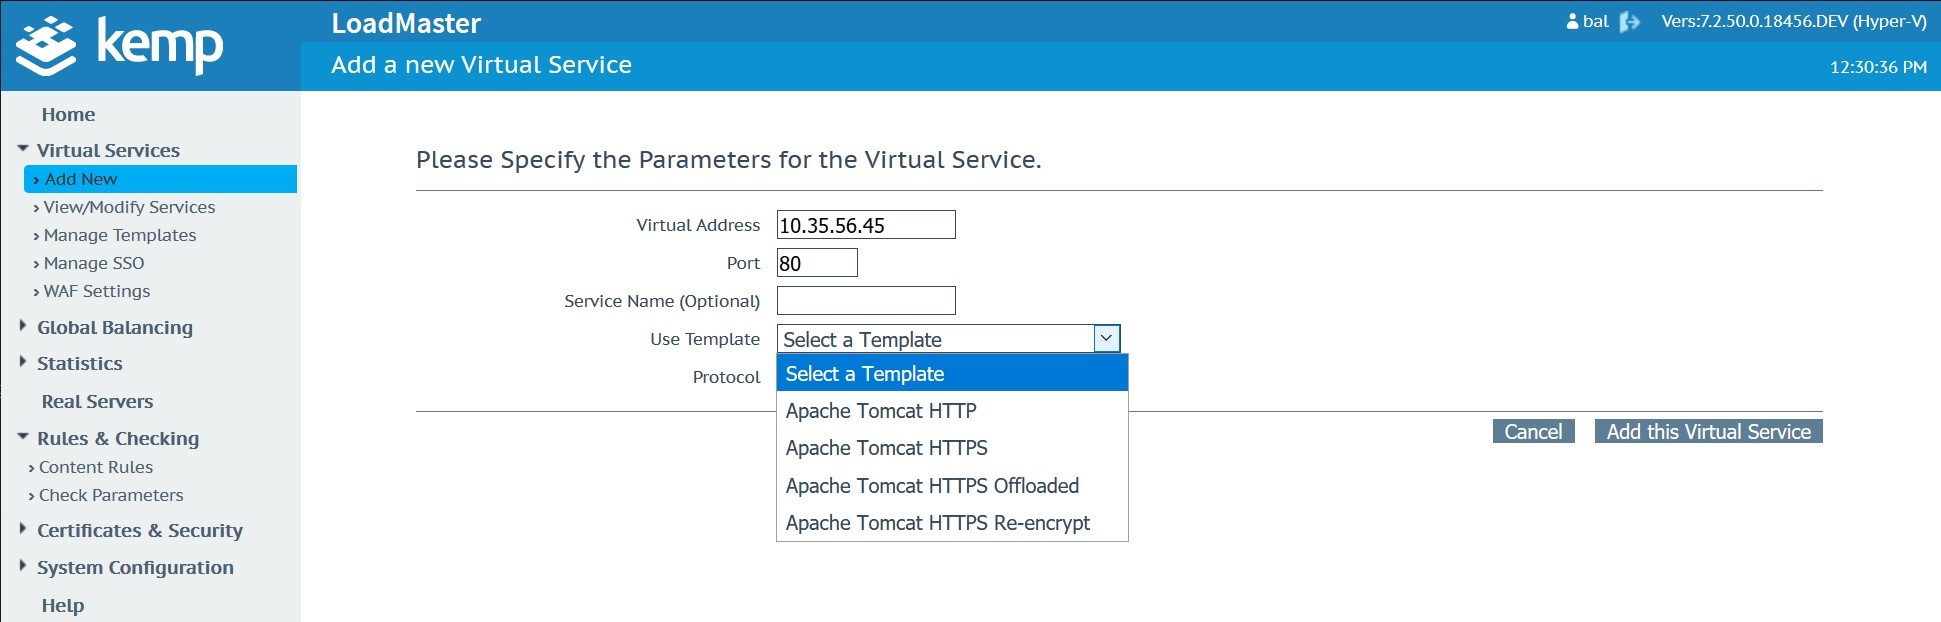Go to Manage Templates
The image size is (1941, 622).
(x=119, y=235)
